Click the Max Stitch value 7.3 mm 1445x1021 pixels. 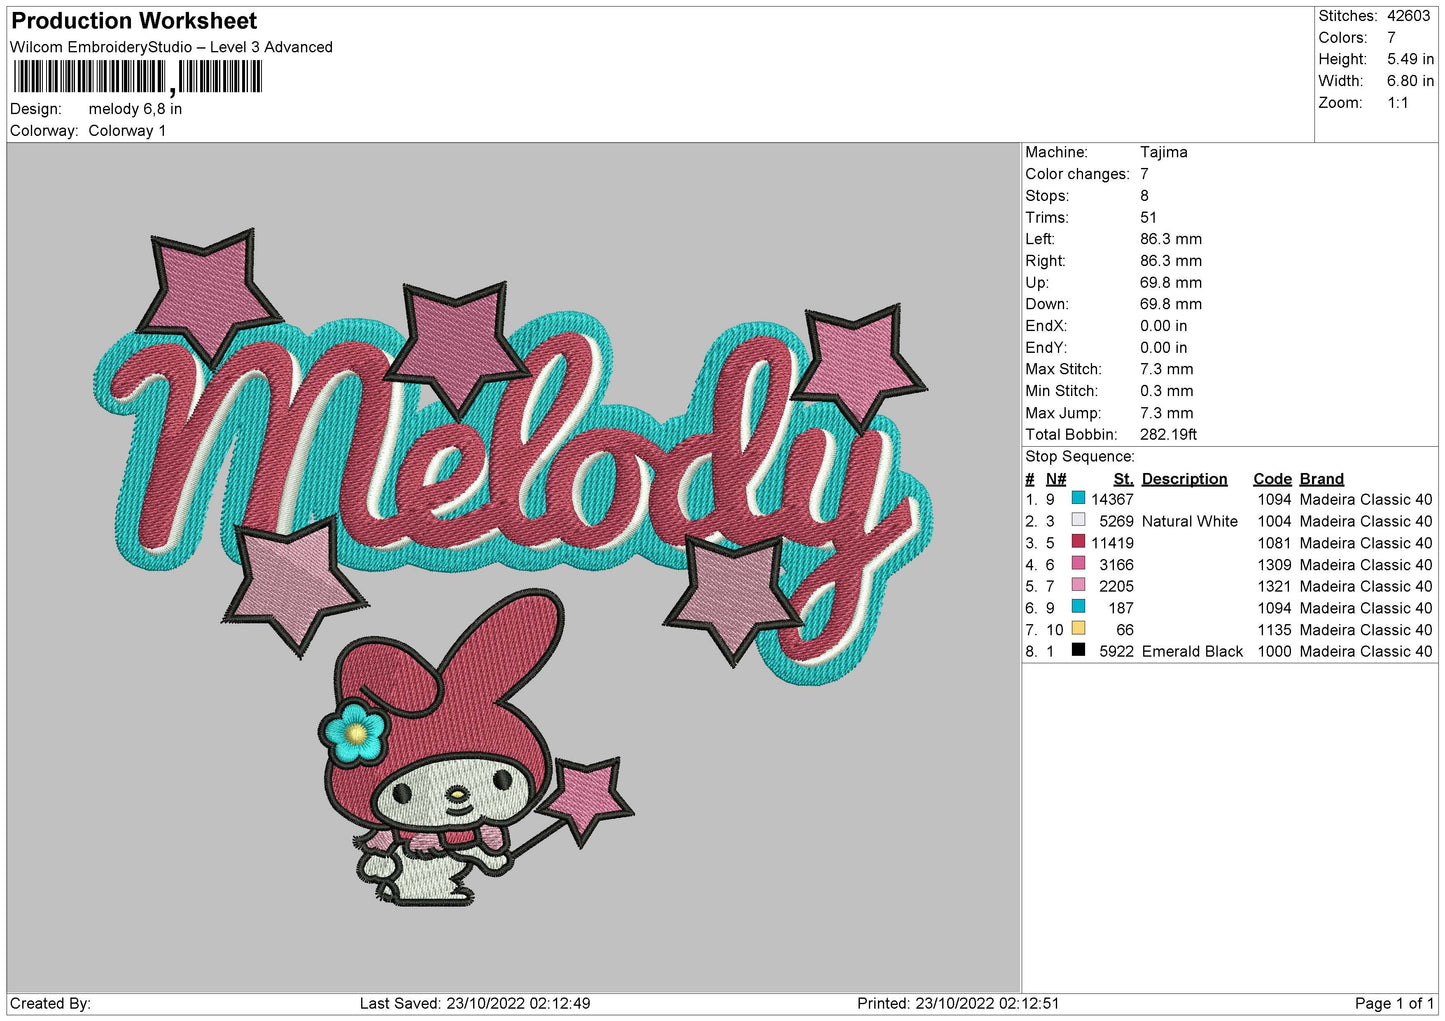coord(1167,369)
